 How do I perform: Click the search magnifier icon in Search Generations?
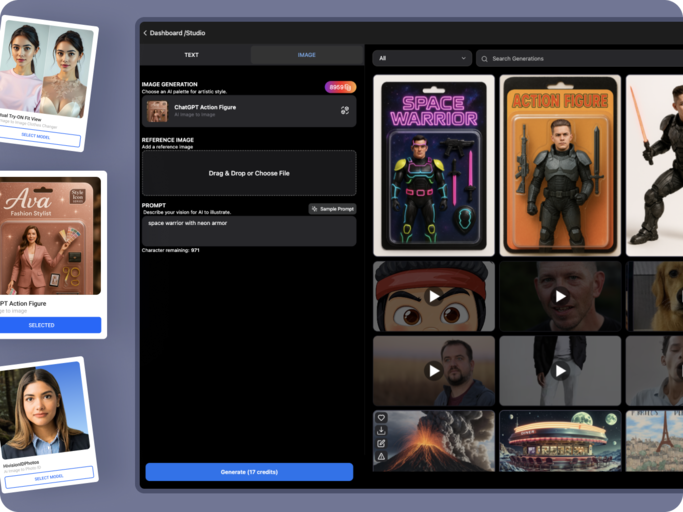(x=485, y=59)
